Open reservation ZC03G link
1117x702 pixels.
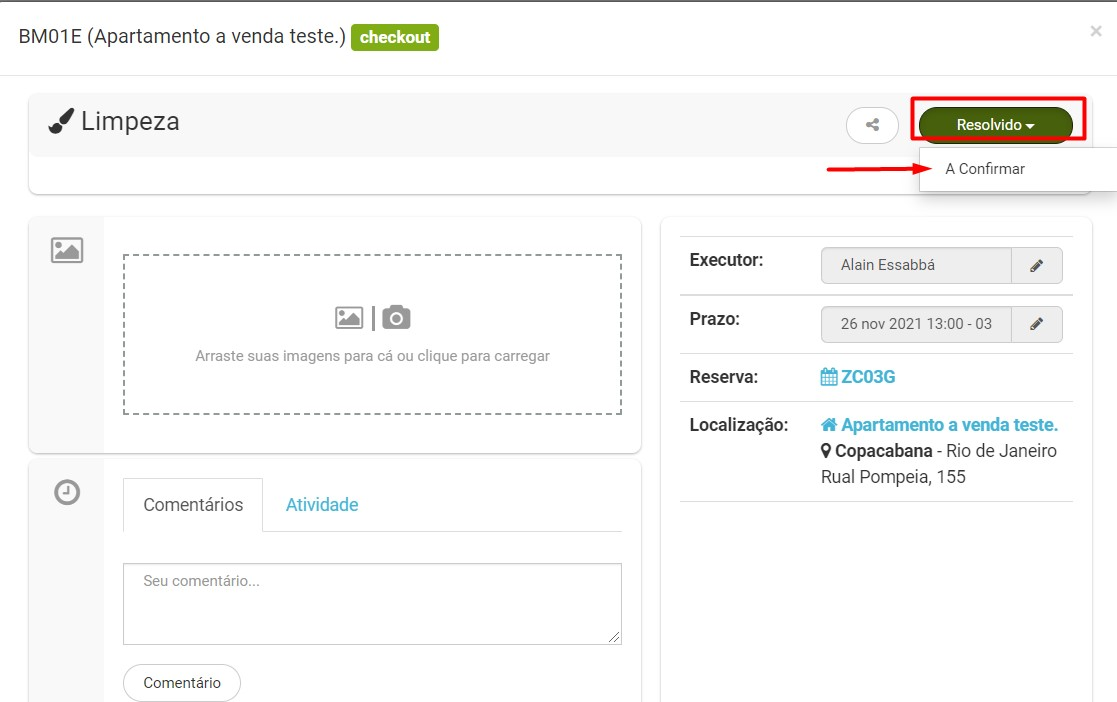click(868, 376)
